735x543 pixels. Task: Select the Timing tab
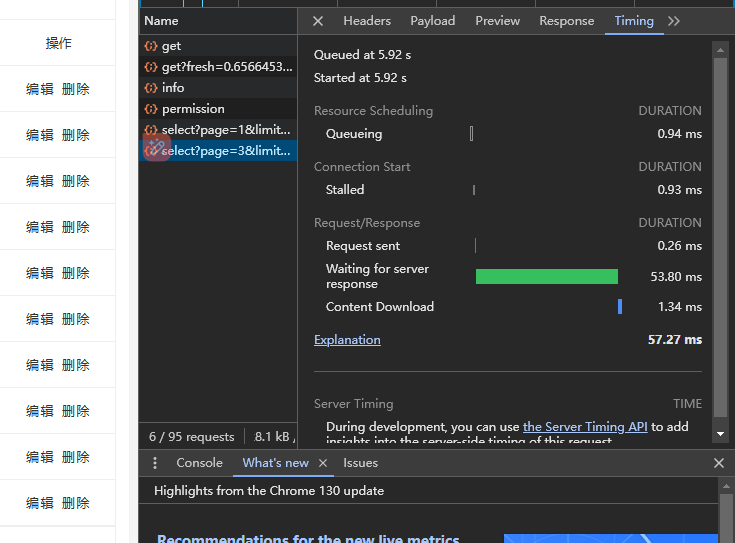tap(634, 21)
